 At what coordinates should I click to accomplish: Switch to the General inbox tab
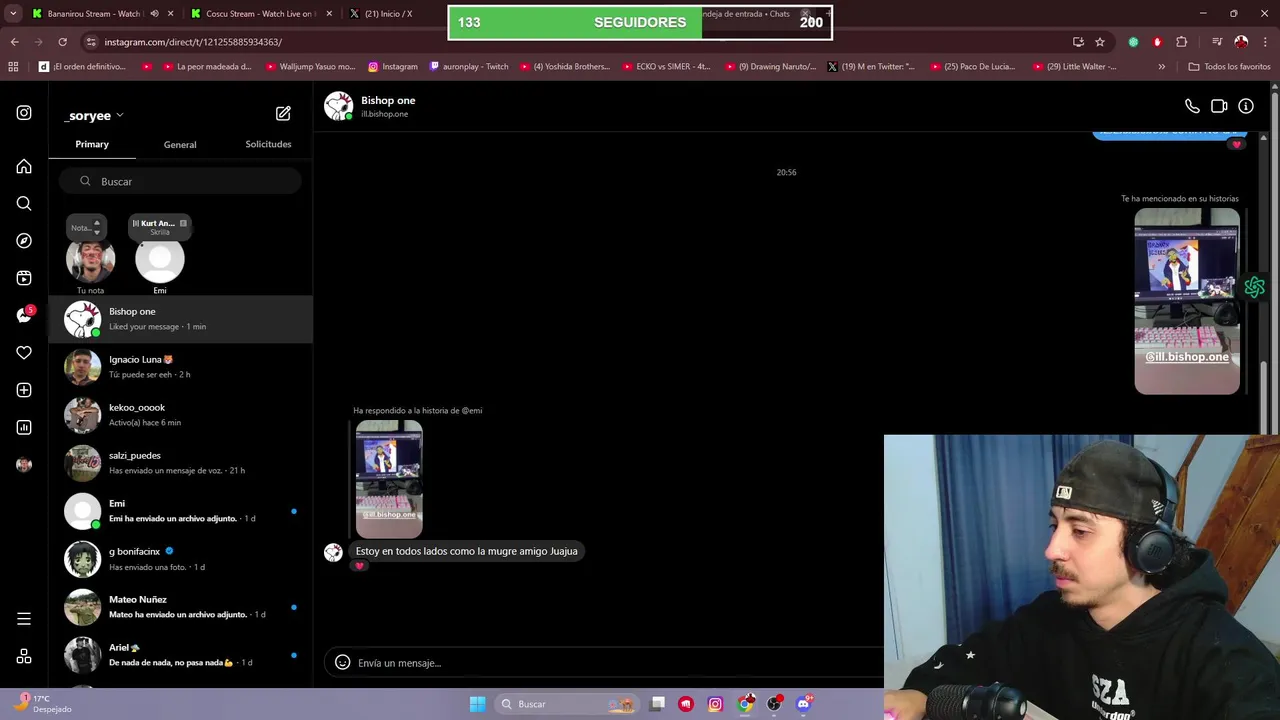(x=180, y=145)
